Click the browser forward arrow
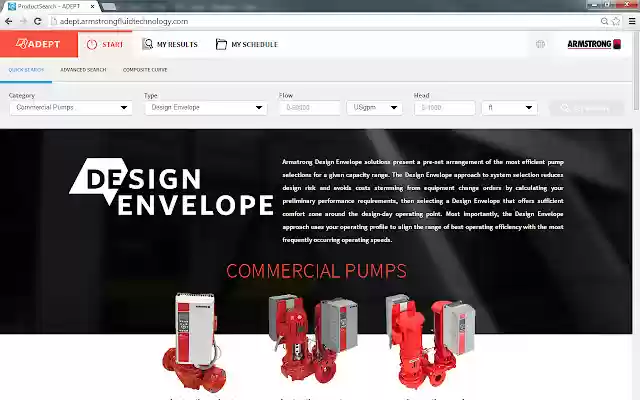Viewport: 640px width, 400px height. click(x=23, y=21)
